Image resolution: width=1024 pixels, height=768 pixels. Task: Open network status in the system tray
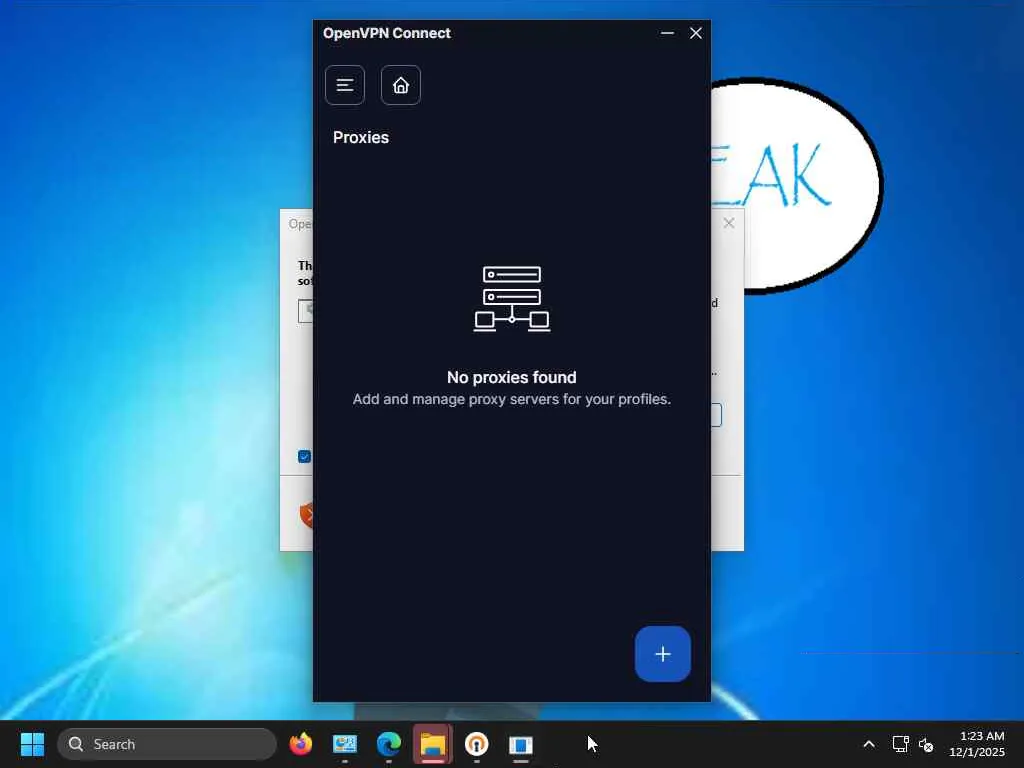click(x=901, y=744)
